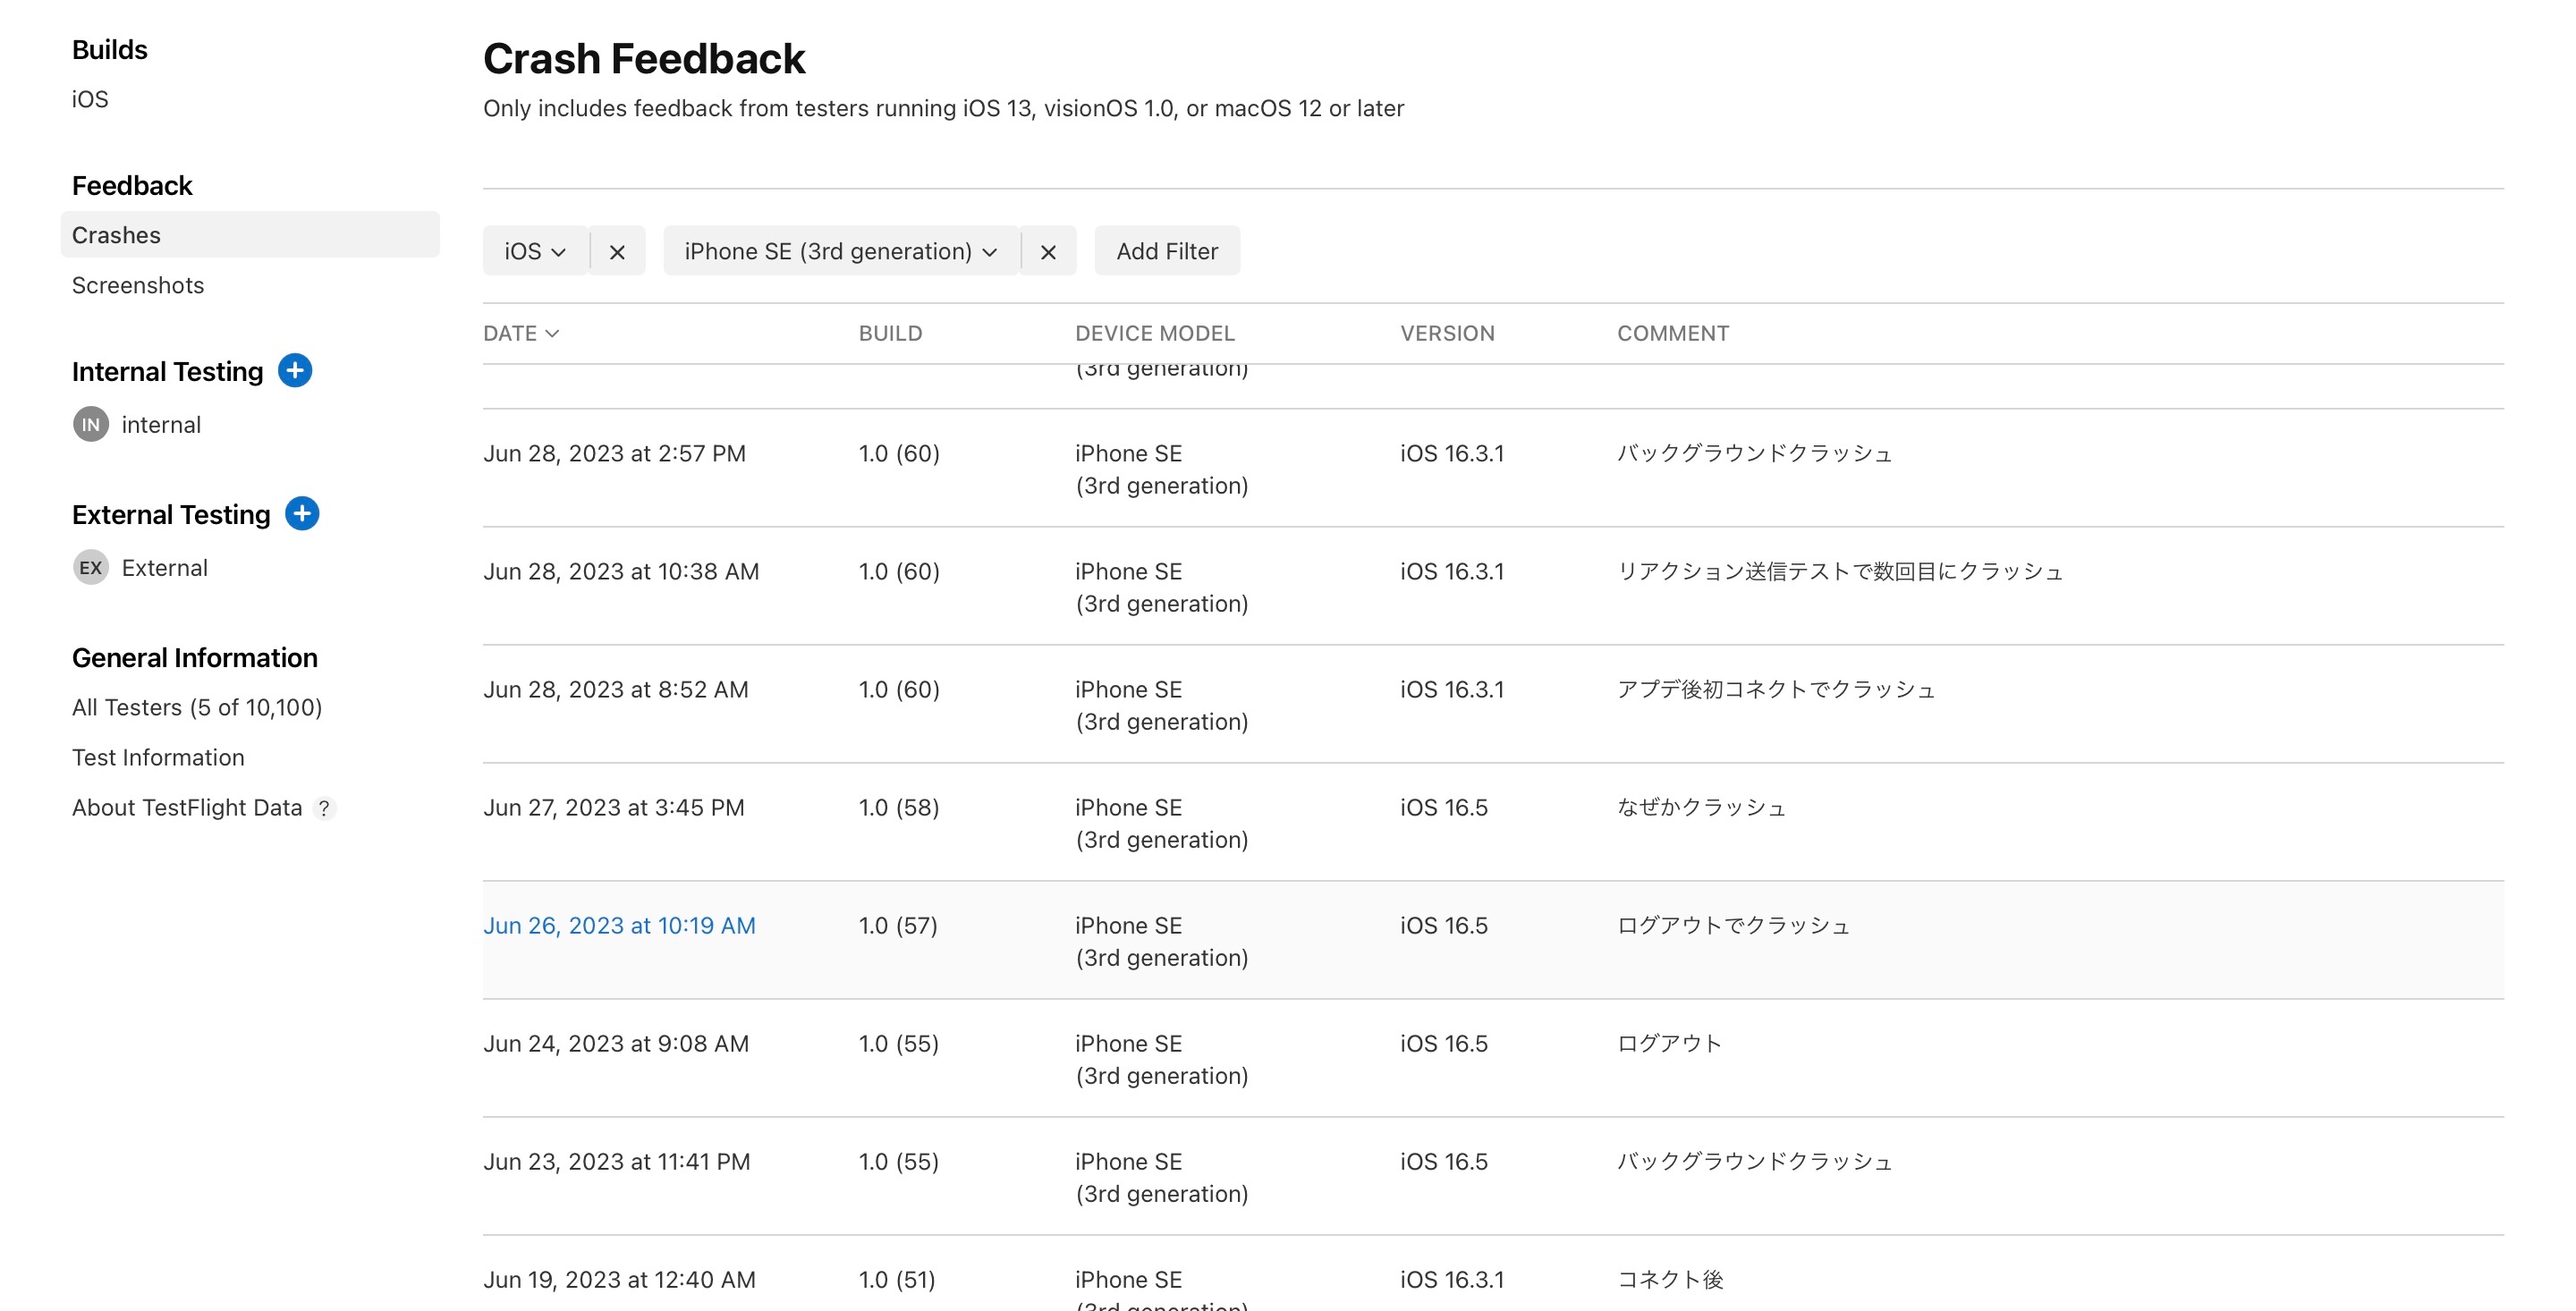Screen dimensions: 2576x1311
Task: Open iOS builds in the sidebar
Action: [x=90, y=99]
